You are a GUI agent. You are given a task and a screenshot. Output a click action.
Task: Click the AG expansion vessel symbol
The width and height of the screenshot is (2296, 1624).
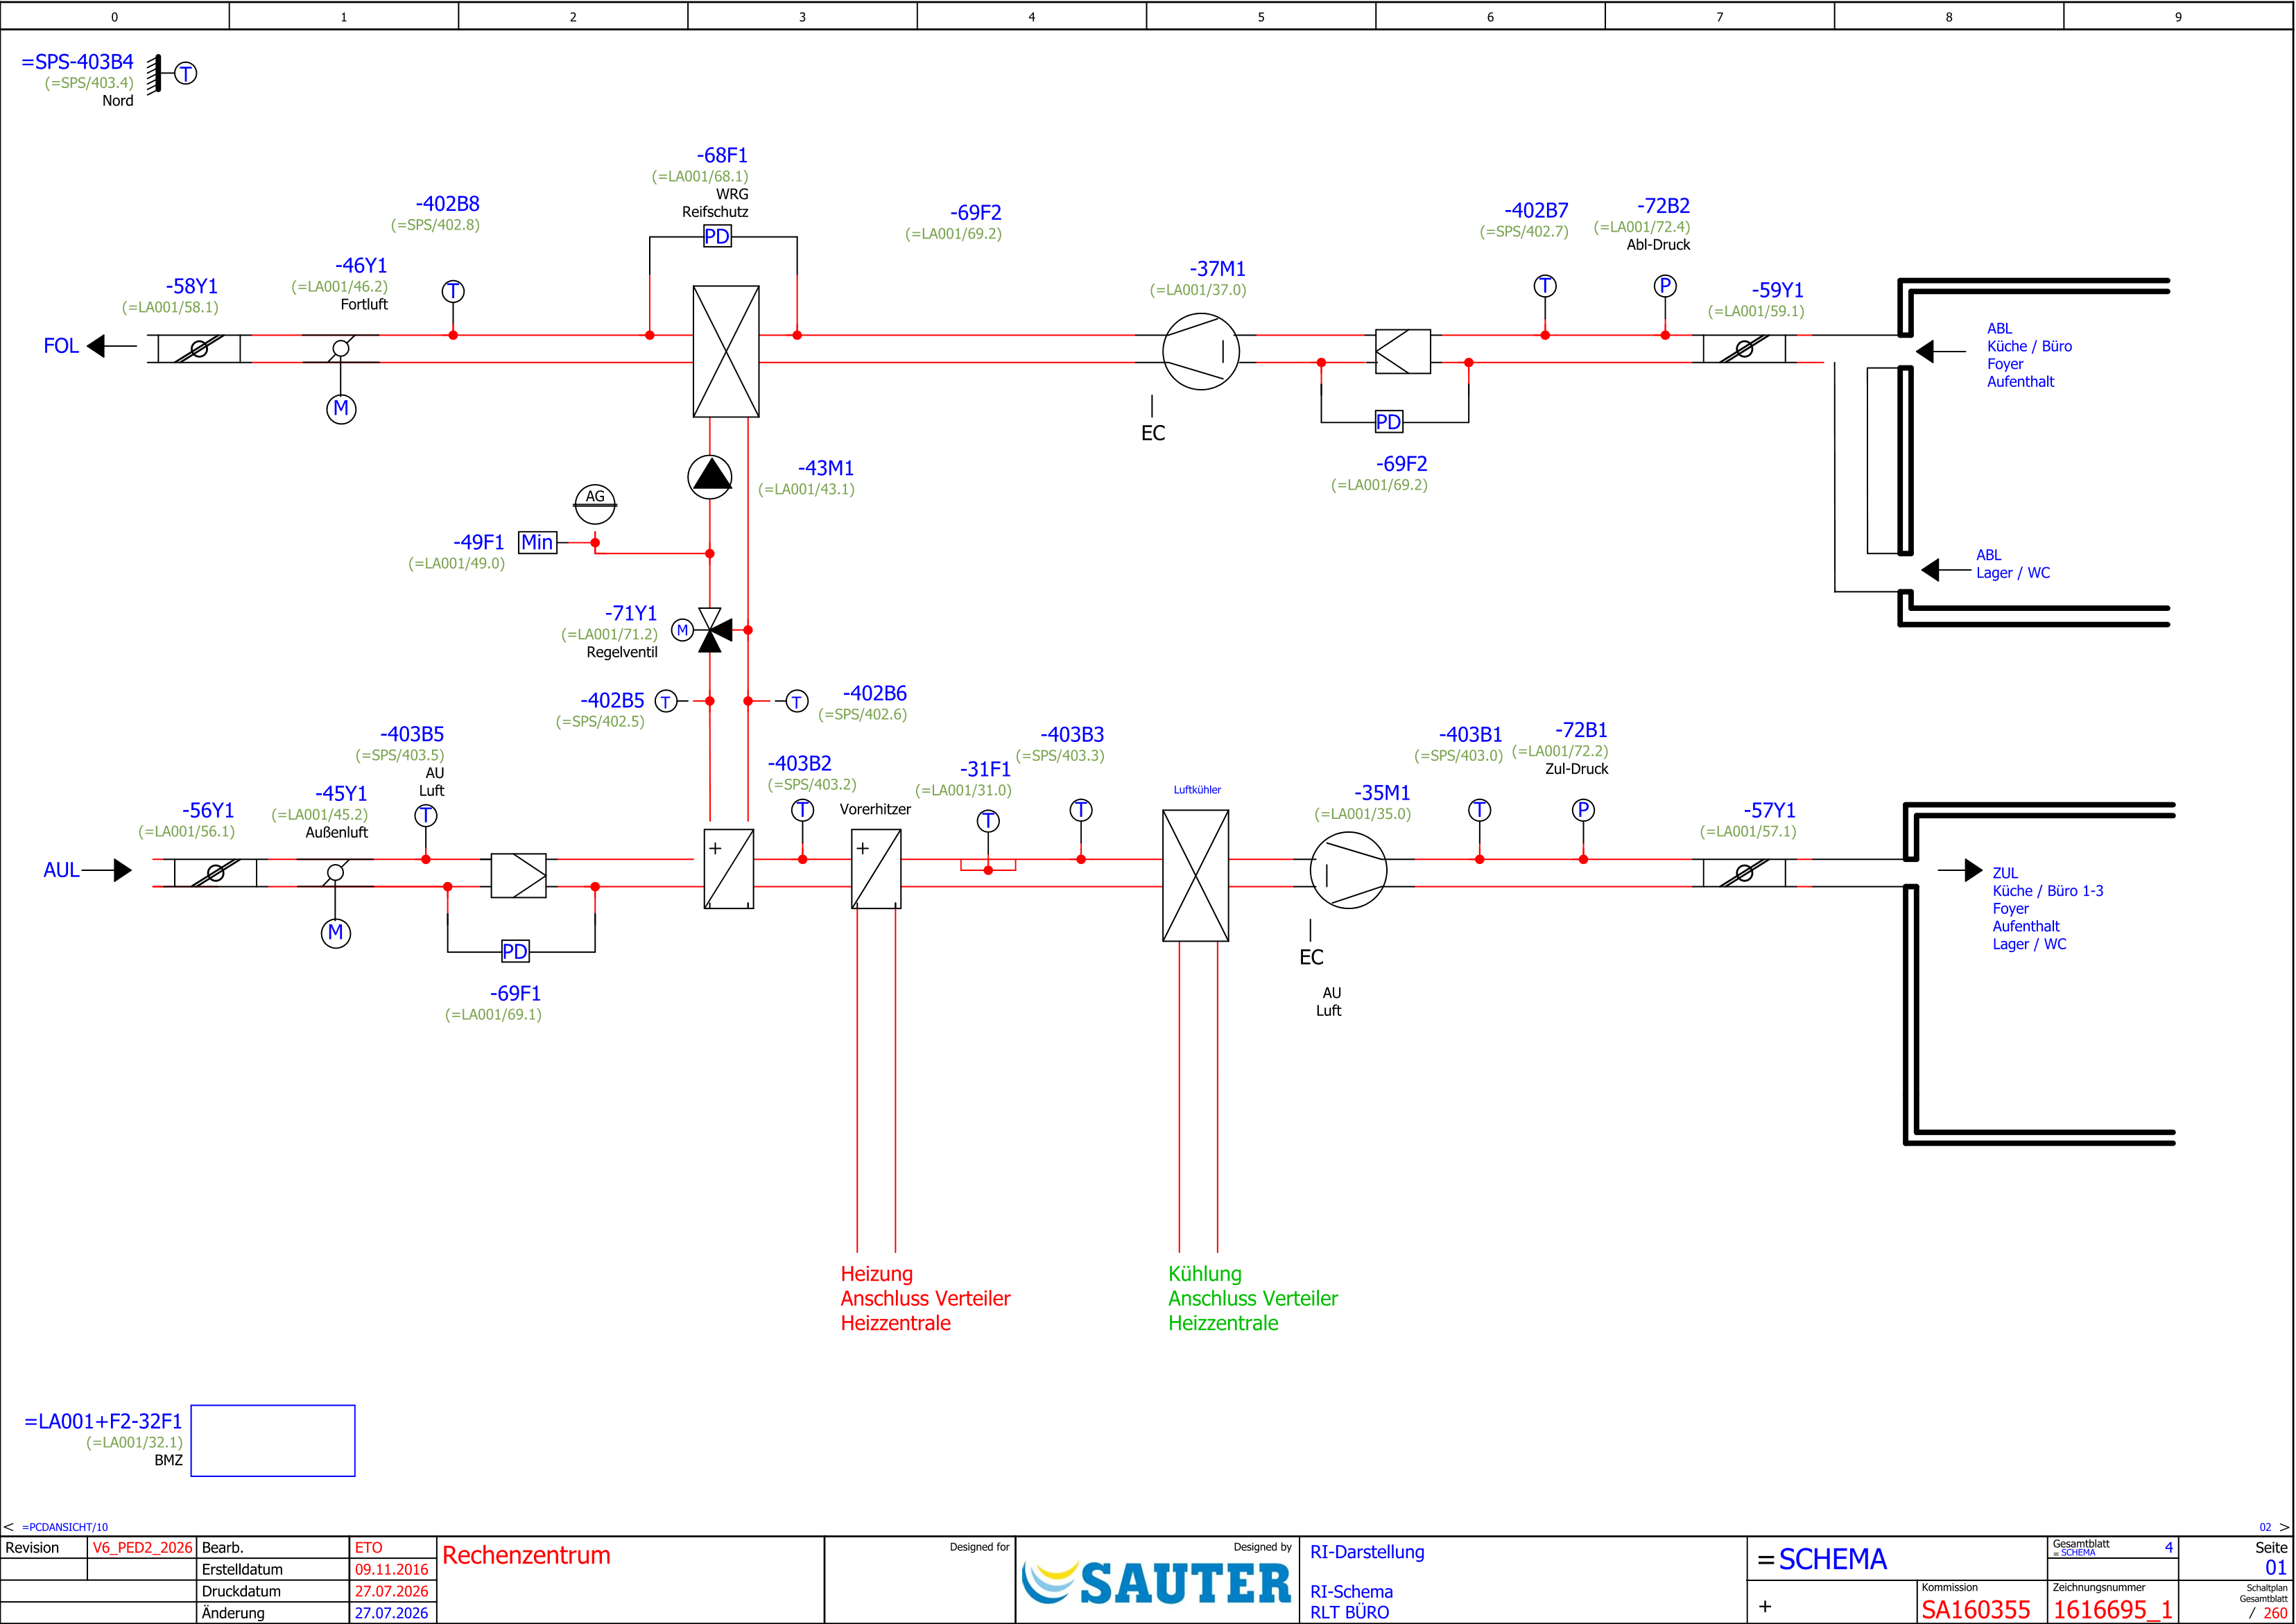pyautogui.click(x=595, y=503)
